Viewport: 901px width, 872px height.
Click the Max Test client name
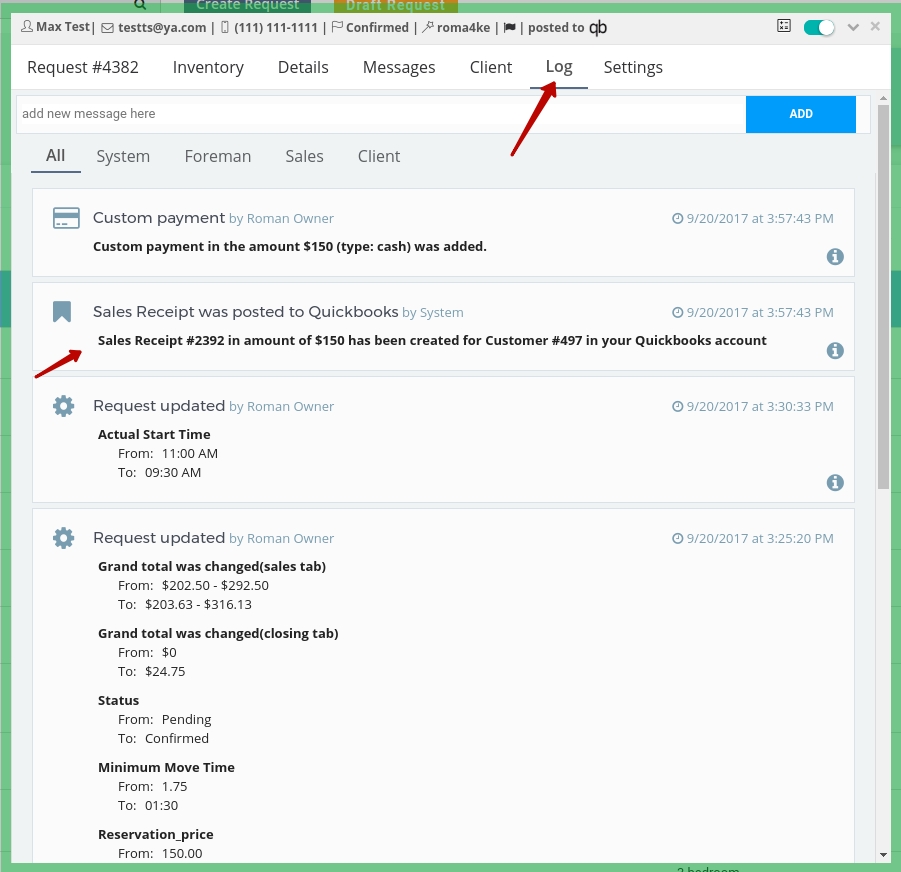tap(63, 27)
